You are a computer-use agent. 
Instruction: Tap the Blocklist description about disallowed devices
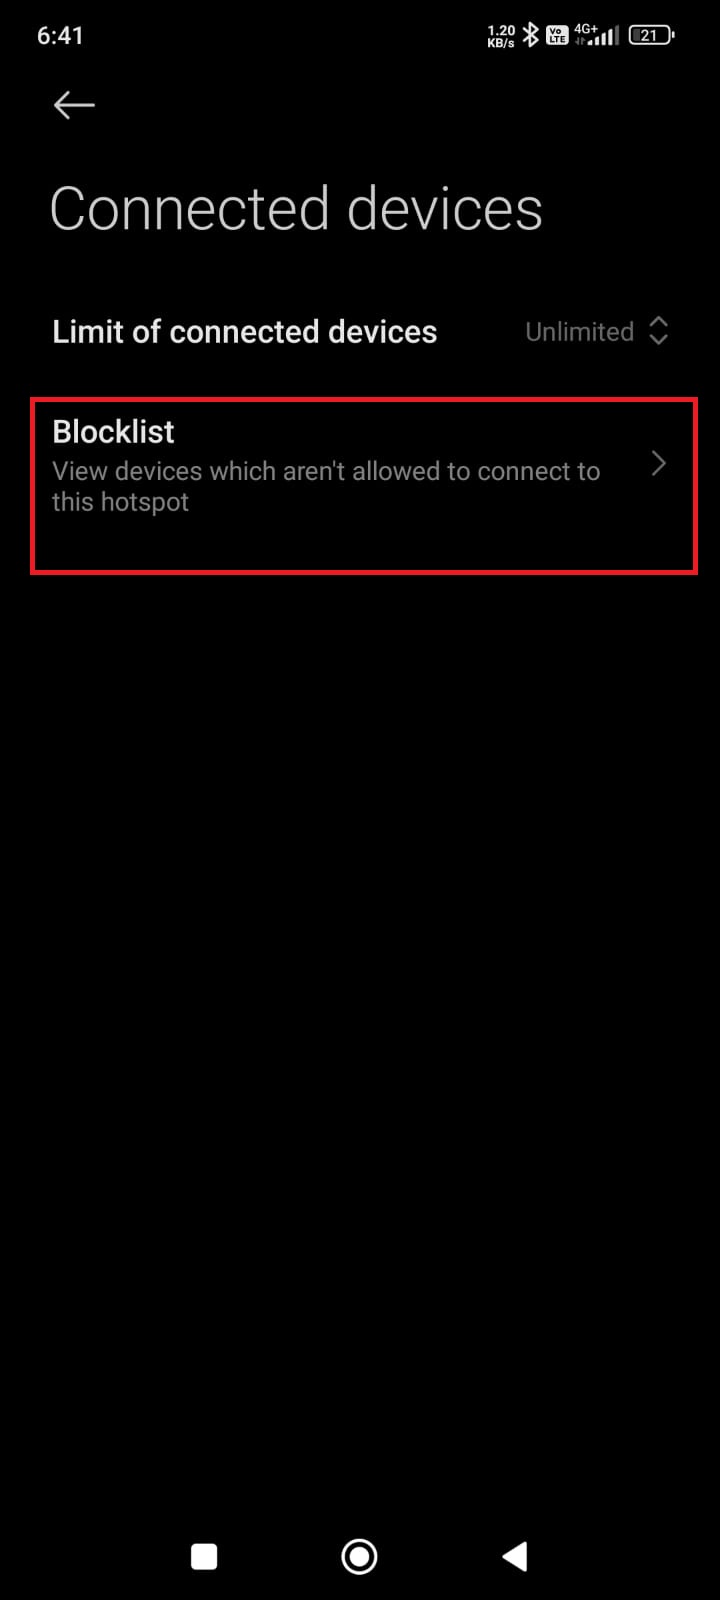click(x=326, y=486)
